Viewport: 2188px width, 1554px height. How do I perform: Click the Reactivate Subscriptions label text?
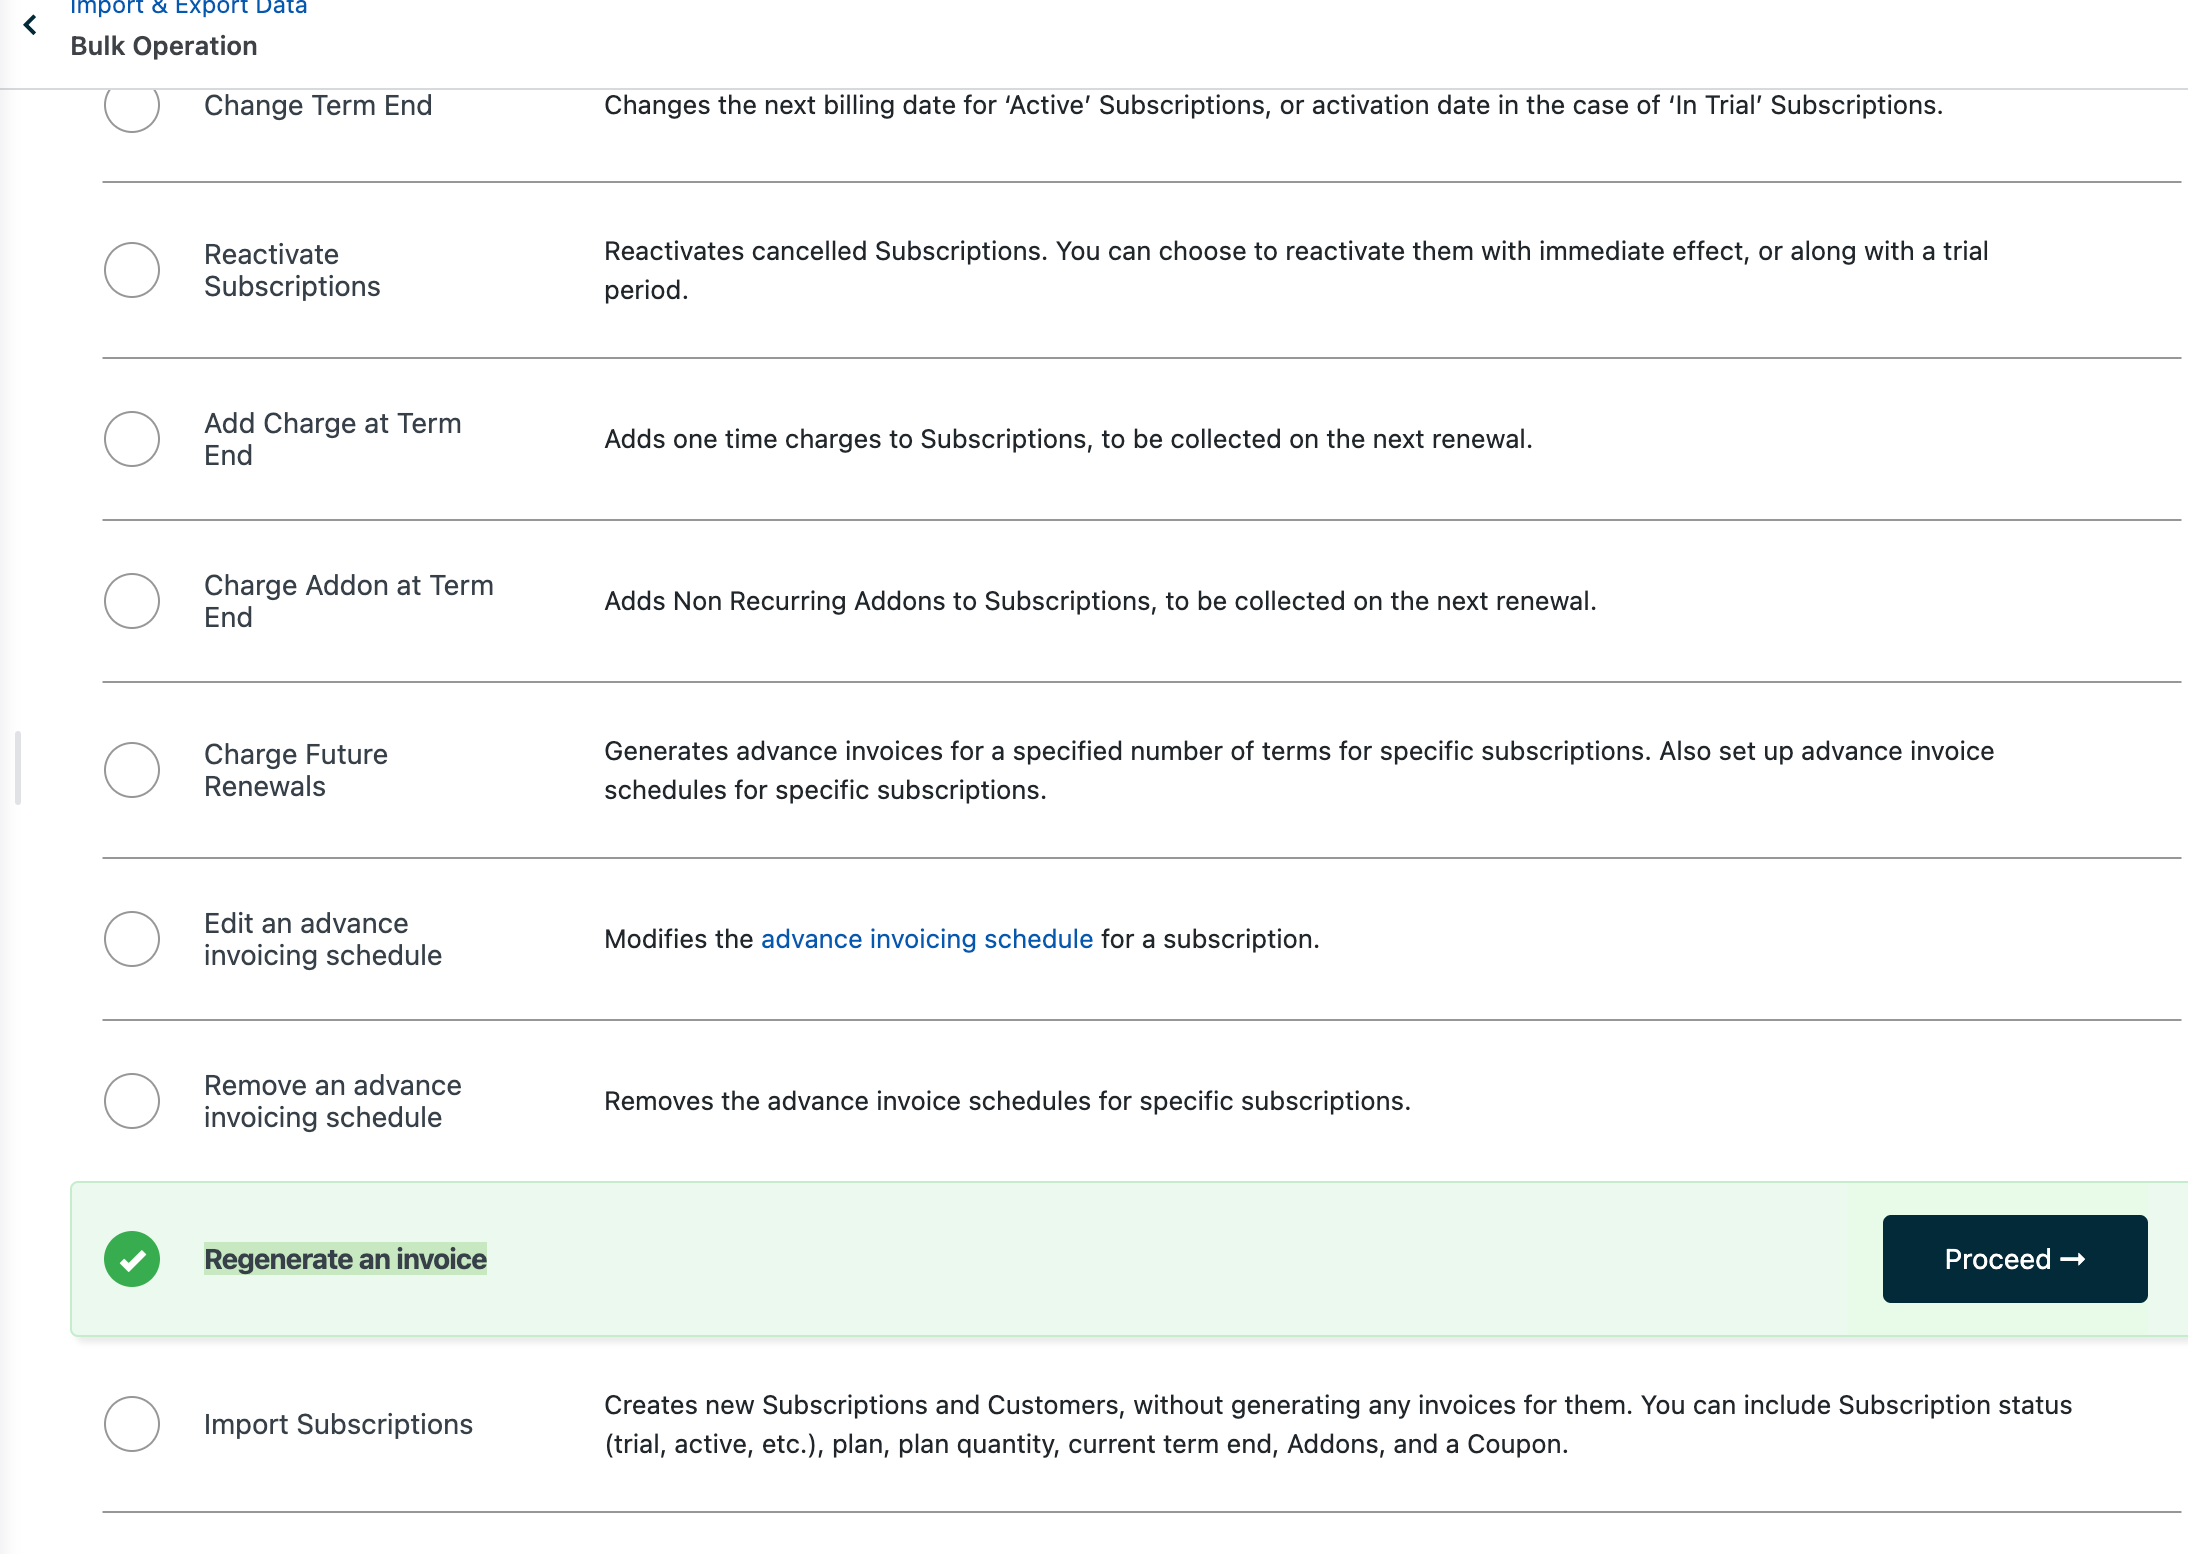[x=292, y=270]
